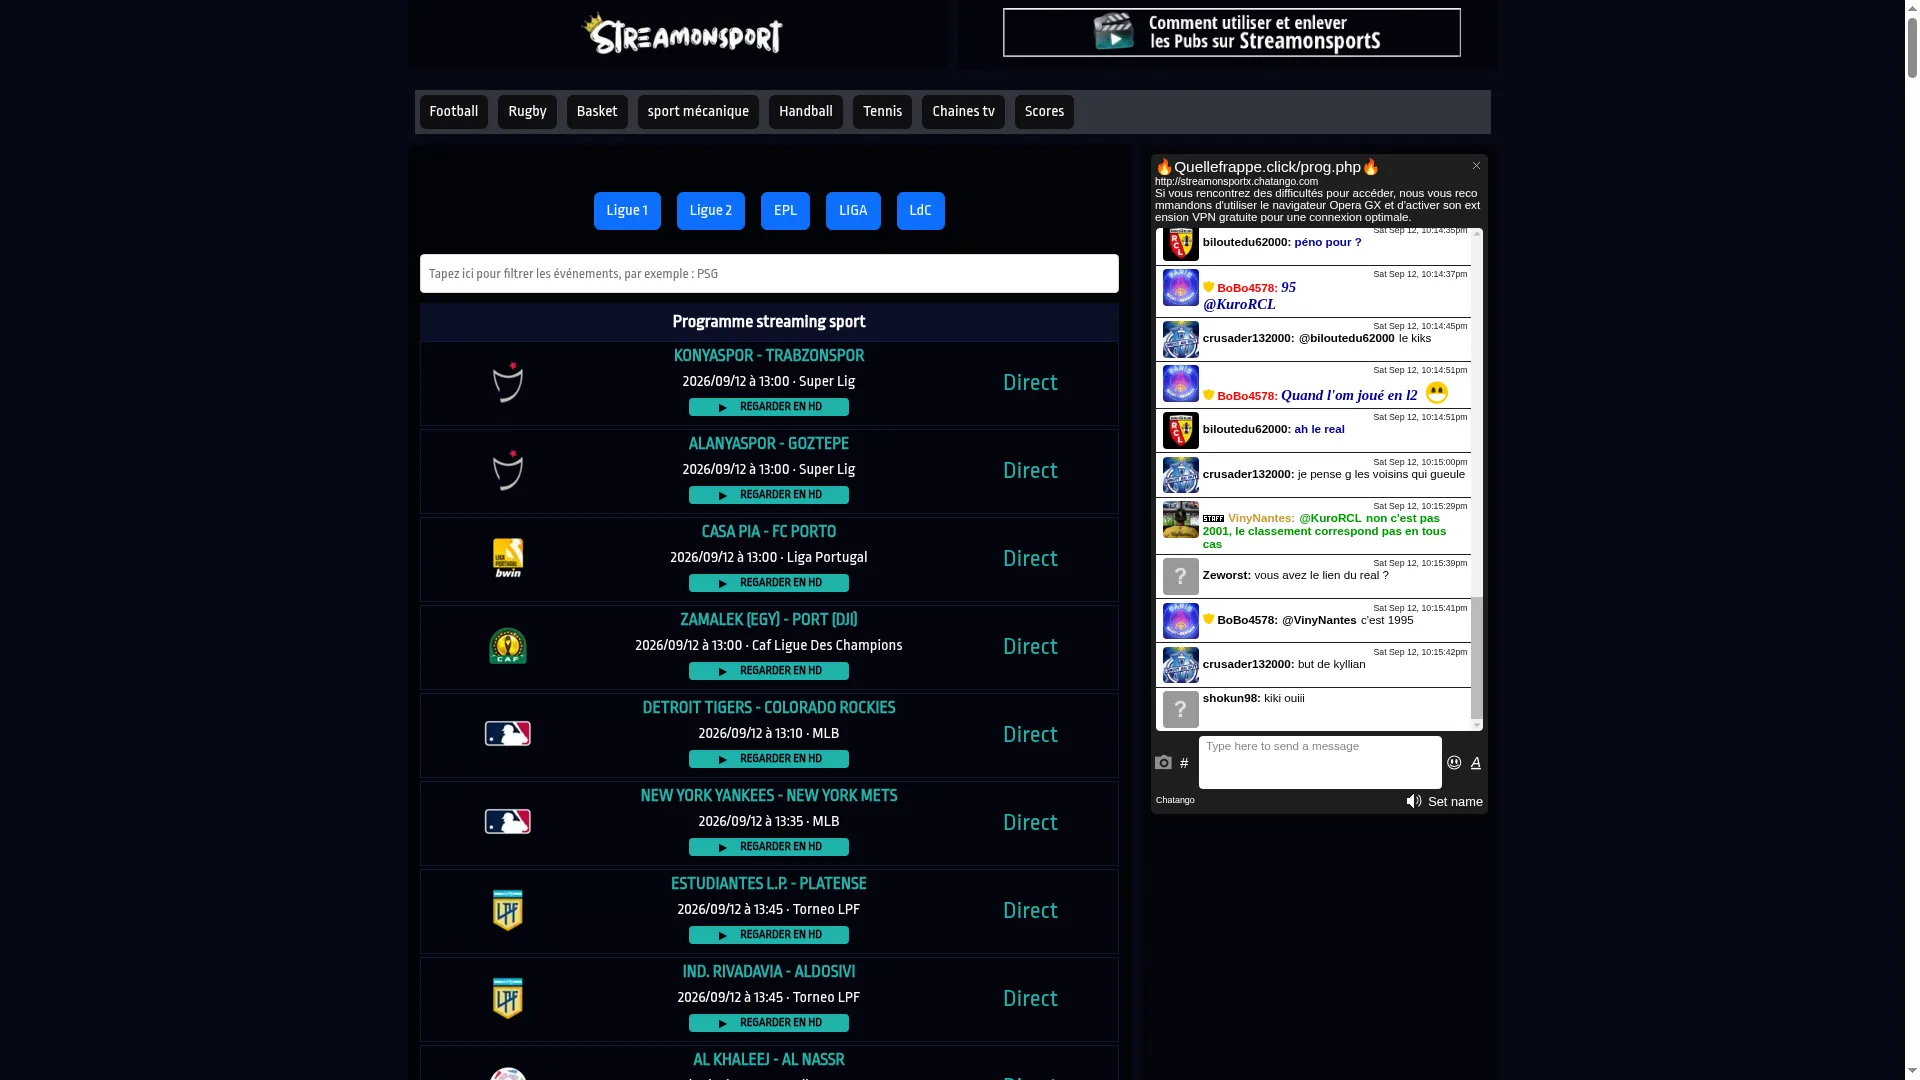Click the MLB logo beside Detroit Tigers match

(x=508, y=734)
